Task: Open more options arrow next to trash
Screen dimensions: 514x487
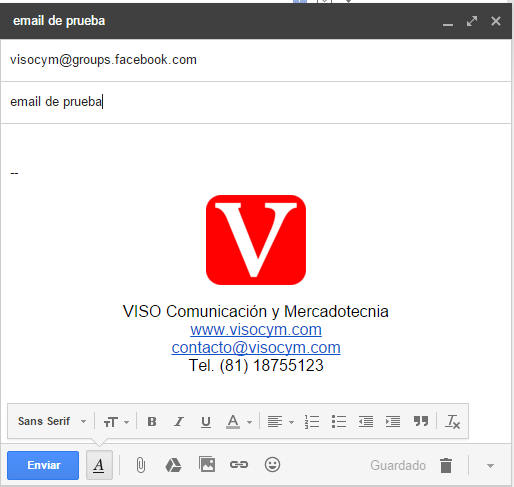Action: (x=490, y=465)
